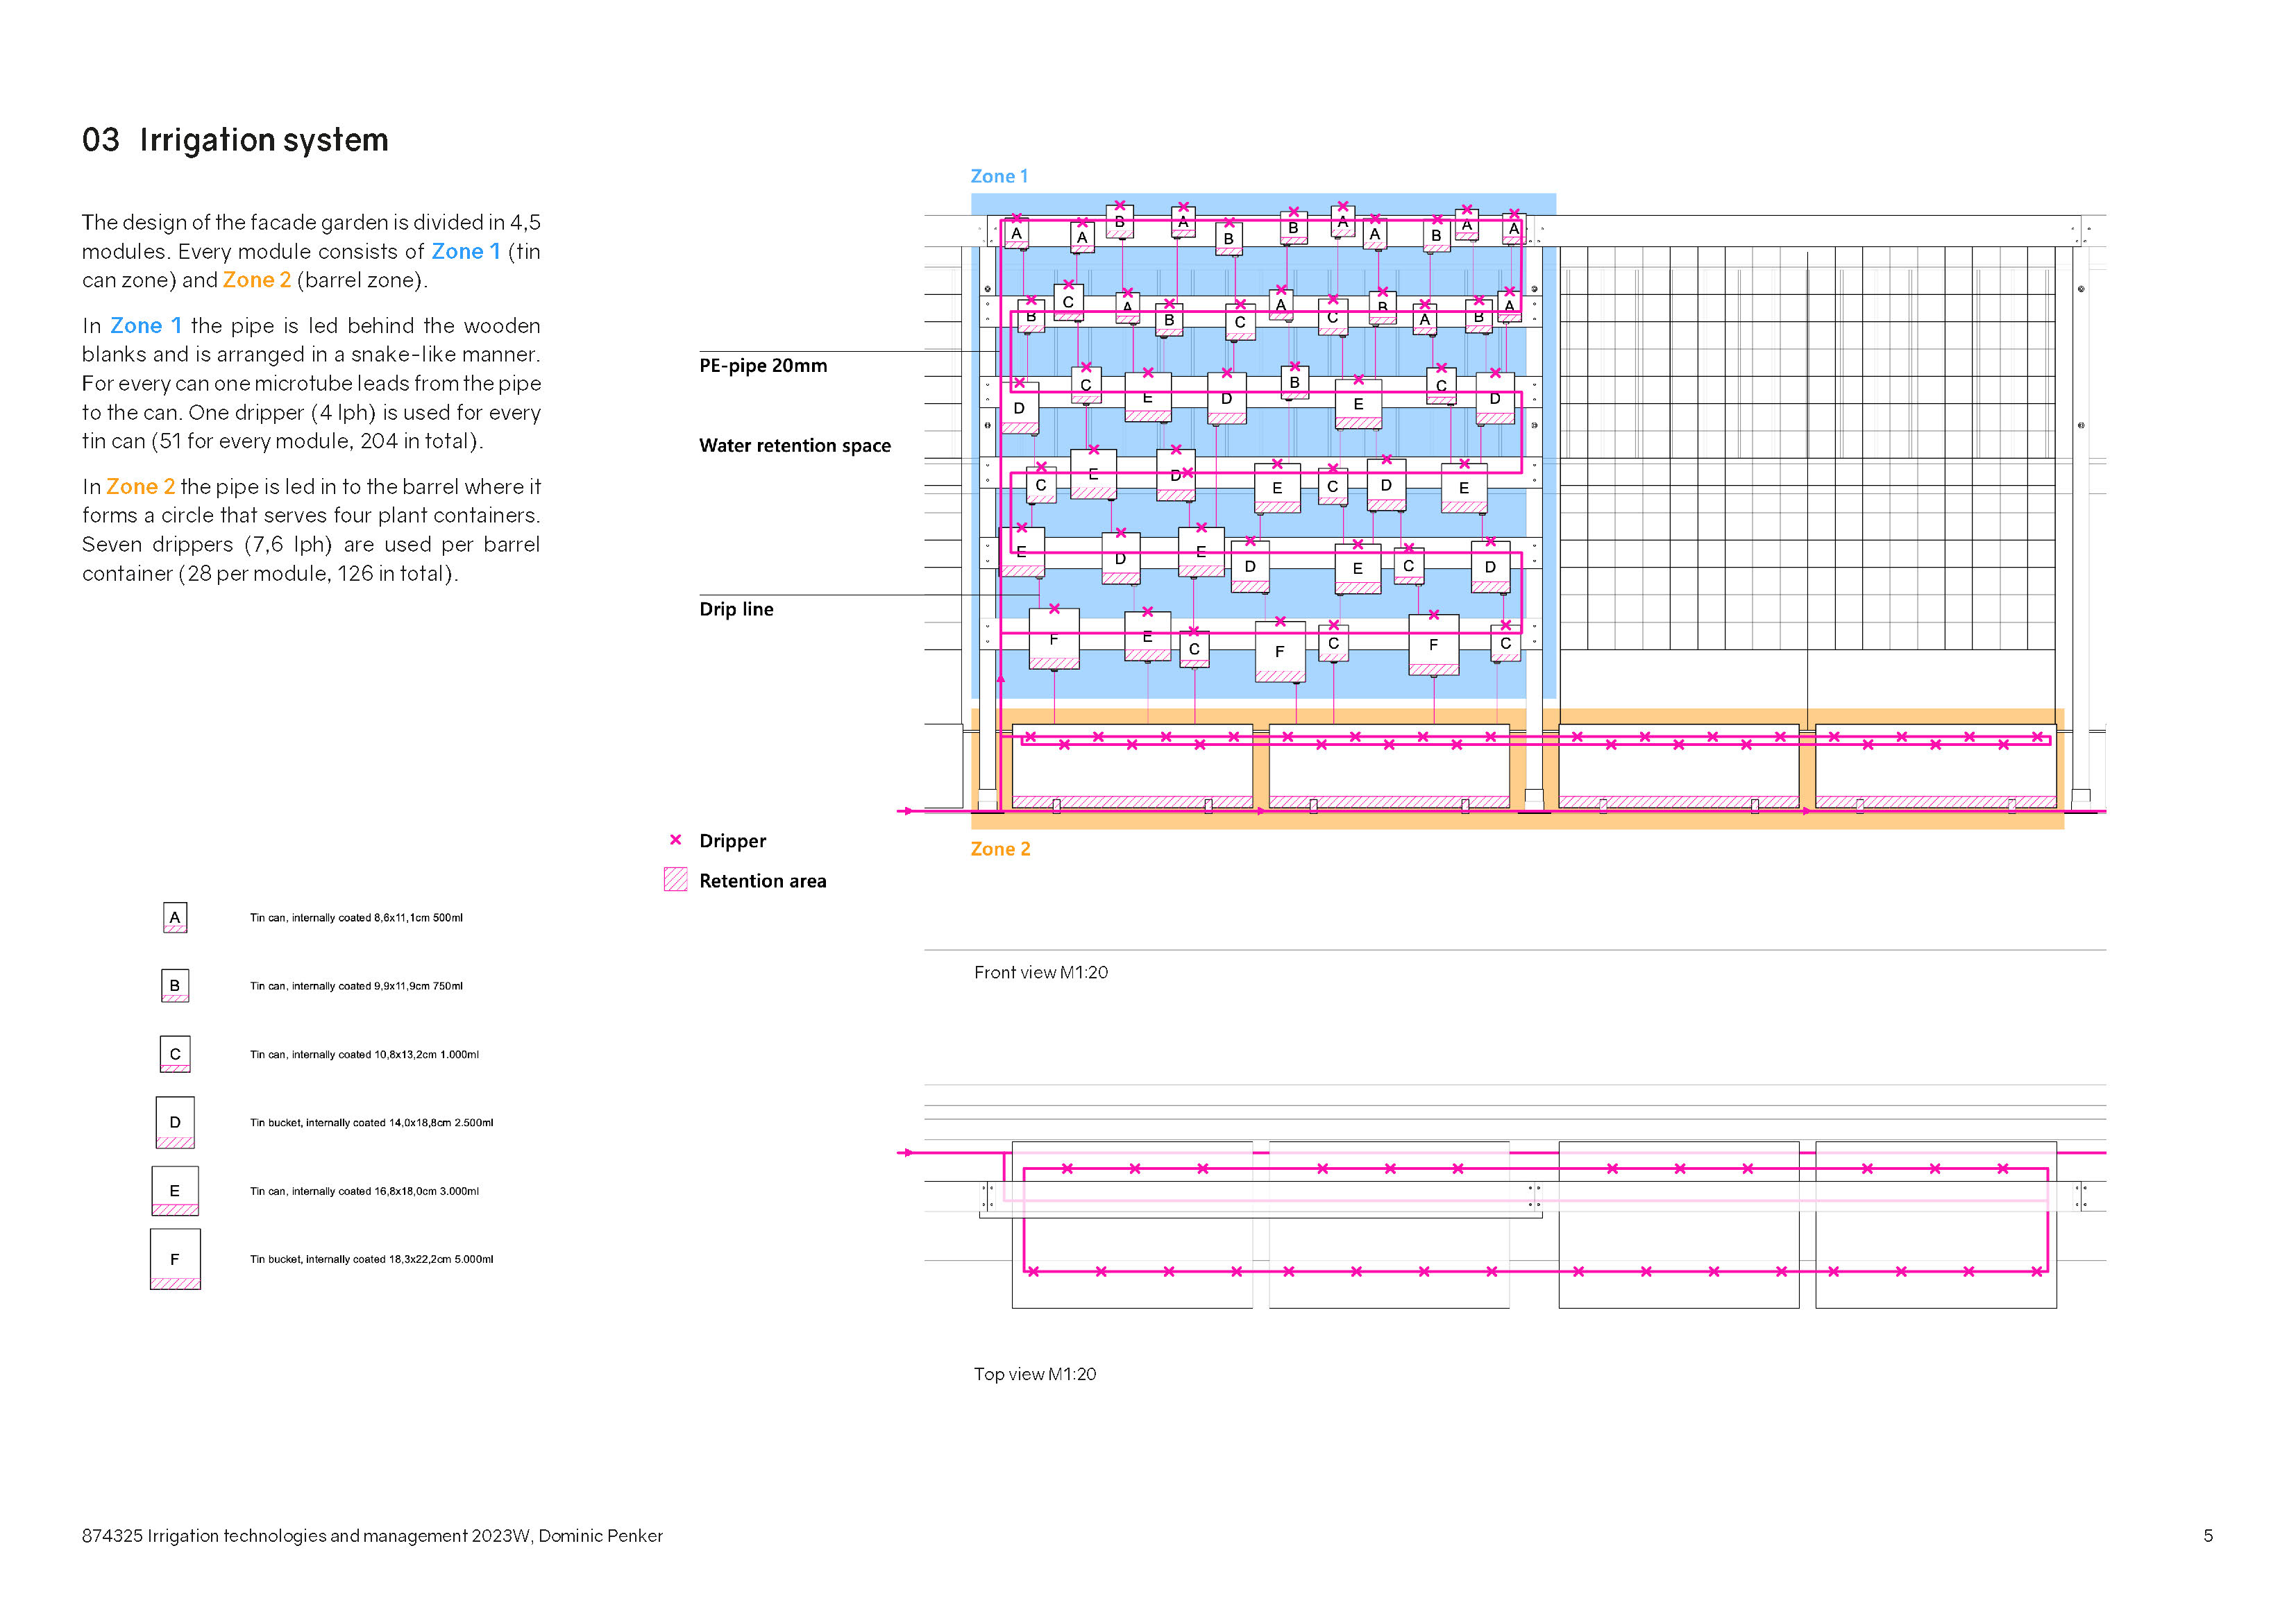Click the legend icon for tin can A
The height and width of the screenshot is (1623, 2296).
coord(175,918)
